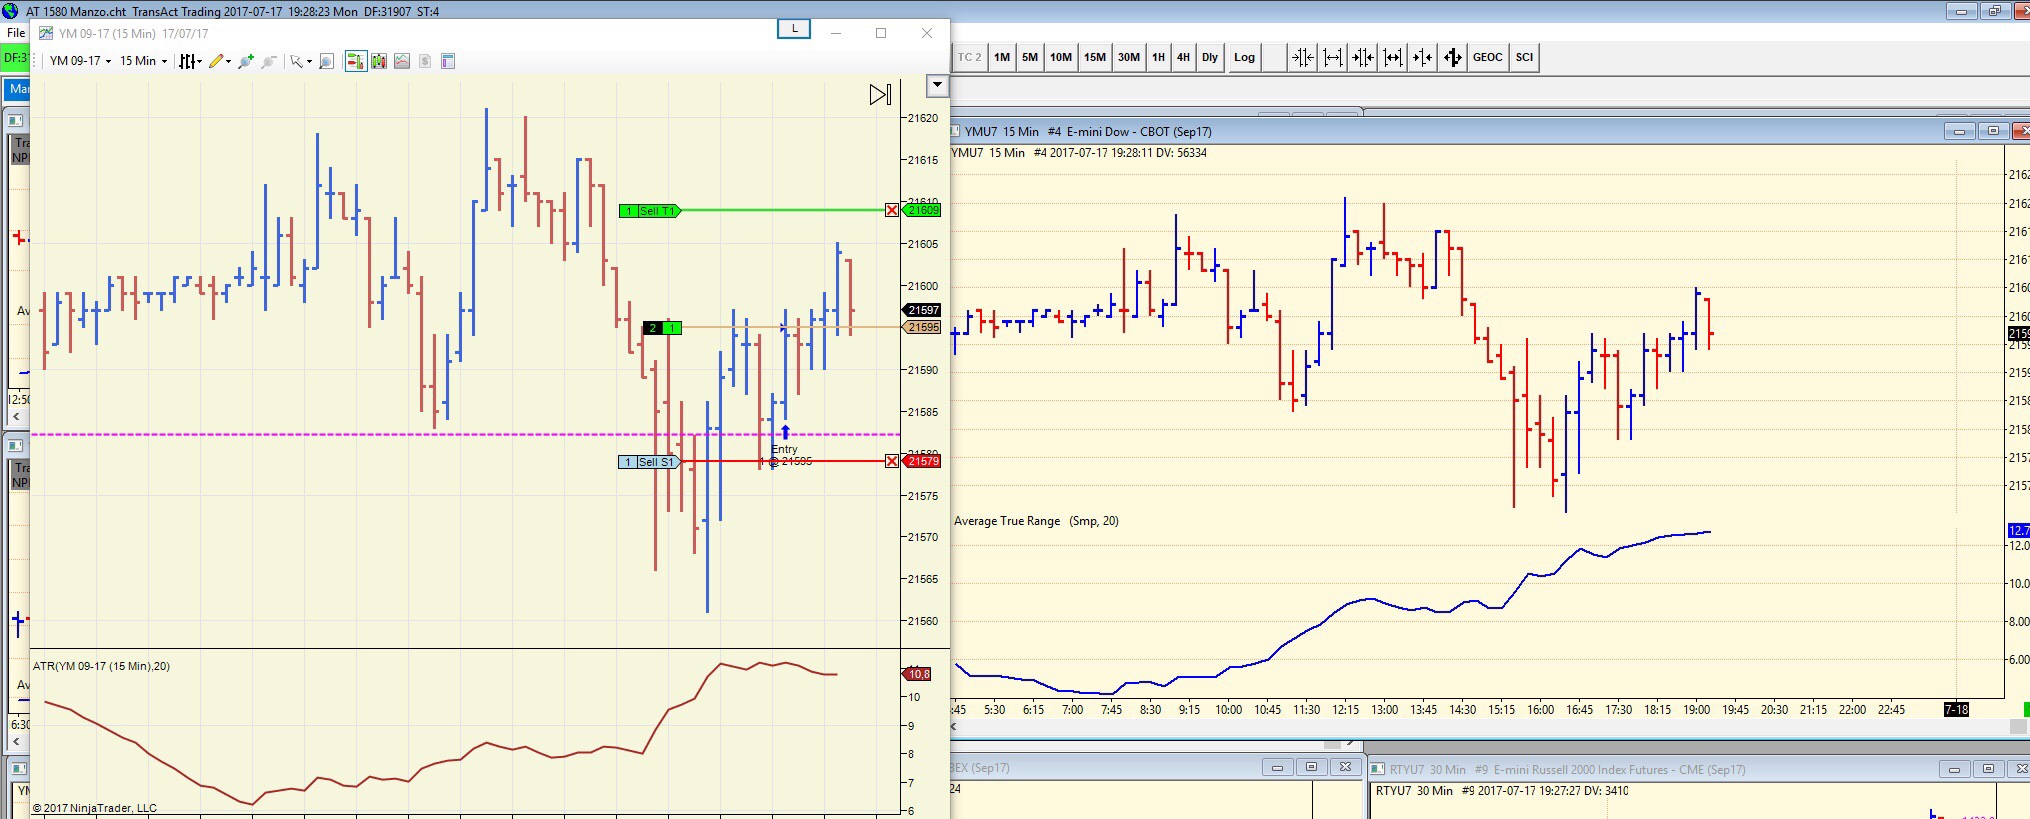The width and height of the screenshot is (2030, 819).
Task: Open the File menu in Sierra Chart
Action: tap(16, 33)
